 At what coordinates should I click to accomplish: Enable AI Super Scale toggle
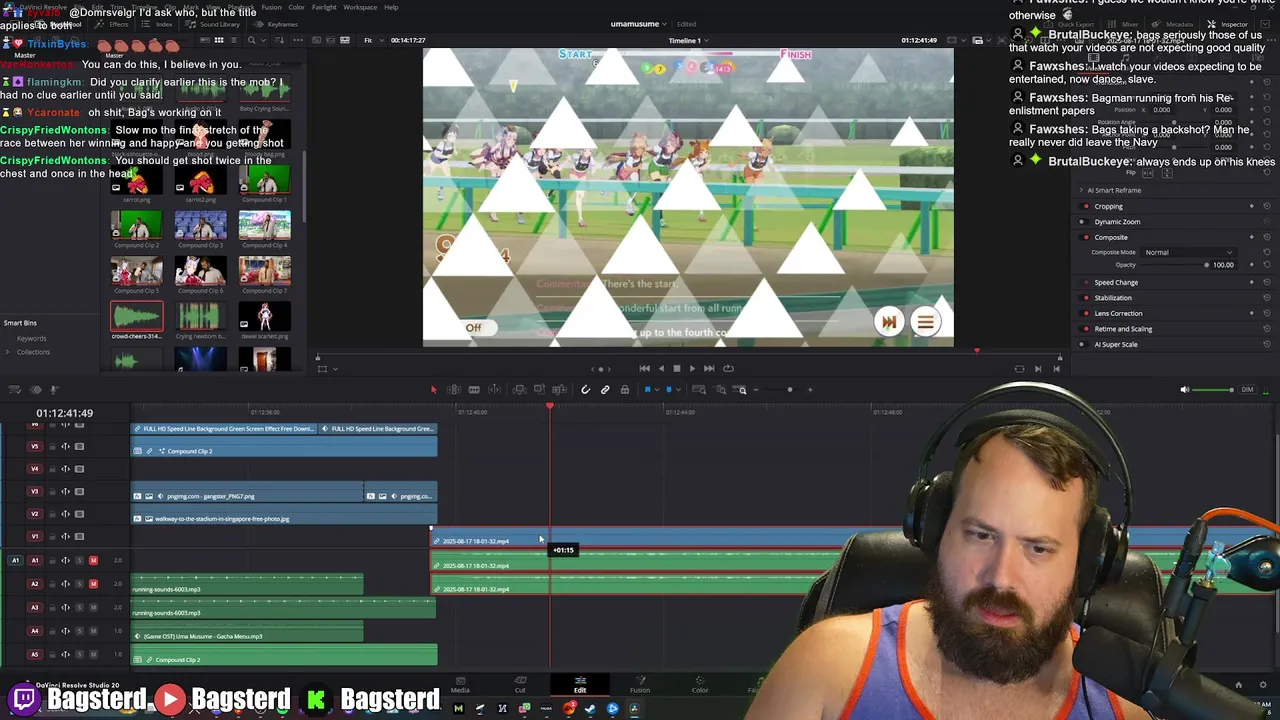coord(1086,344)
